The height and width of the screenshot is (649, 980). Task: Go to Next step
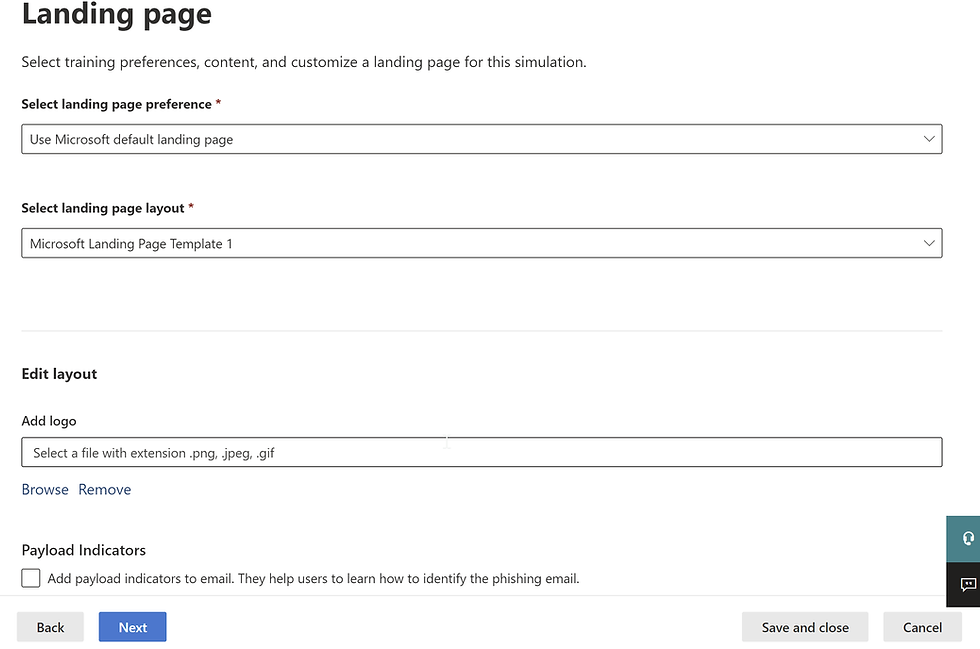pyautogui.click(x=132, y=627)
